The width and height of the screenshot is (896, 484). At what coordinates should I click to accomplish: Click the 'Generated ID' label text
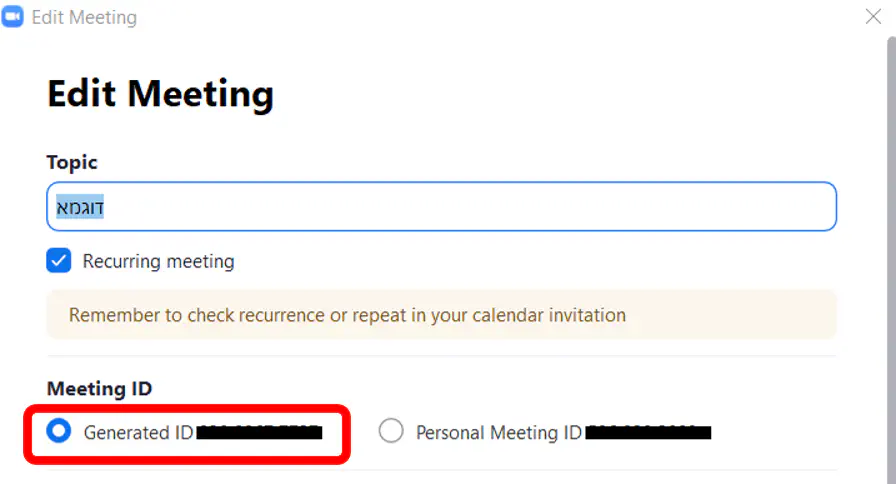[139, 432]
